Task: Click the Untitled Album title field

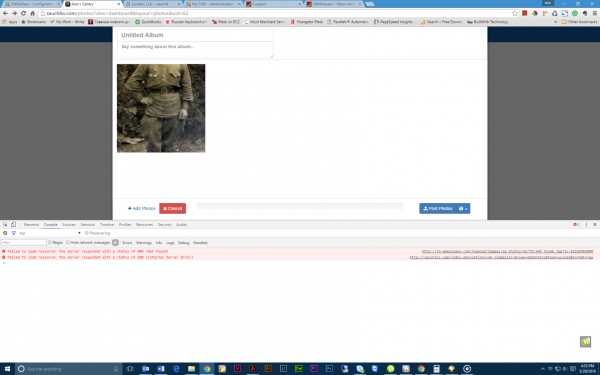Action: (x=195, y=35)
